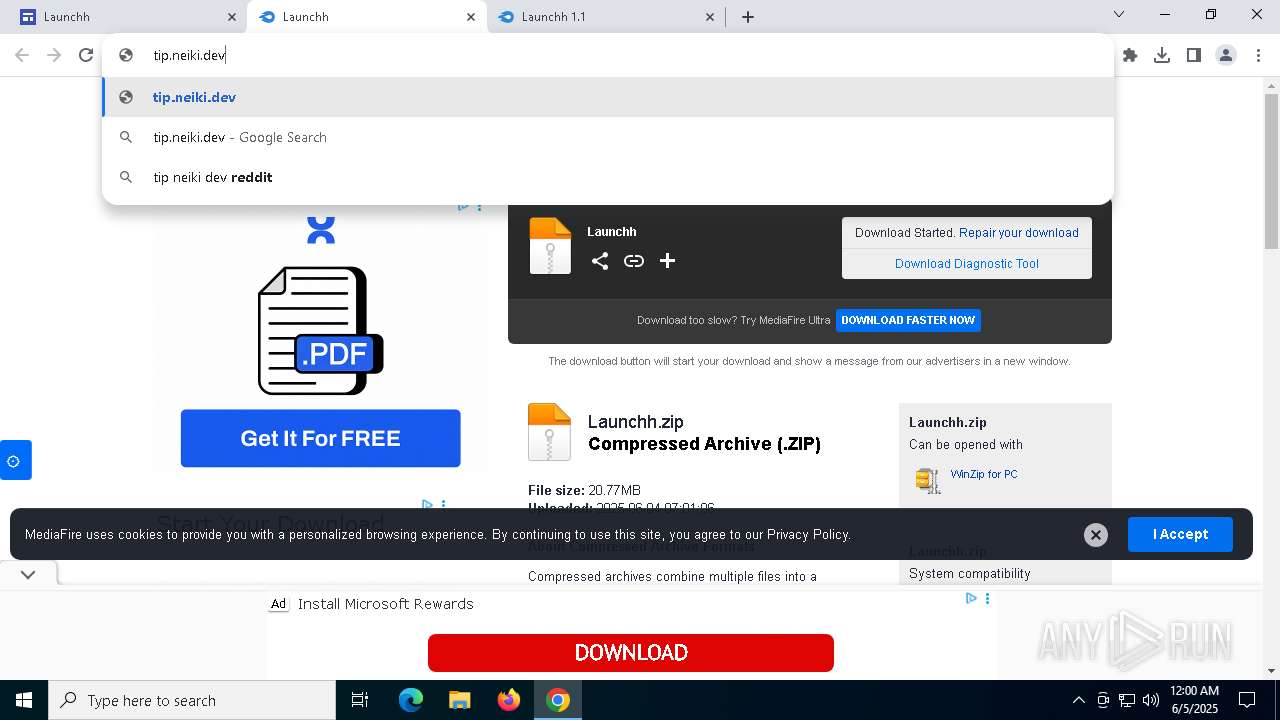Click the File size 20.77MB text
The width and height of the screenshot is (1280, 720).
tap(584, 490)
